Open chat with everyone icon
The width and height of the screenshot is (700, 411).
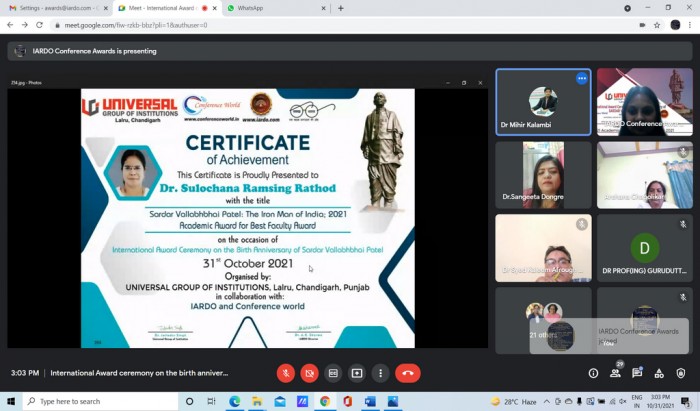[x=637, y=373]
